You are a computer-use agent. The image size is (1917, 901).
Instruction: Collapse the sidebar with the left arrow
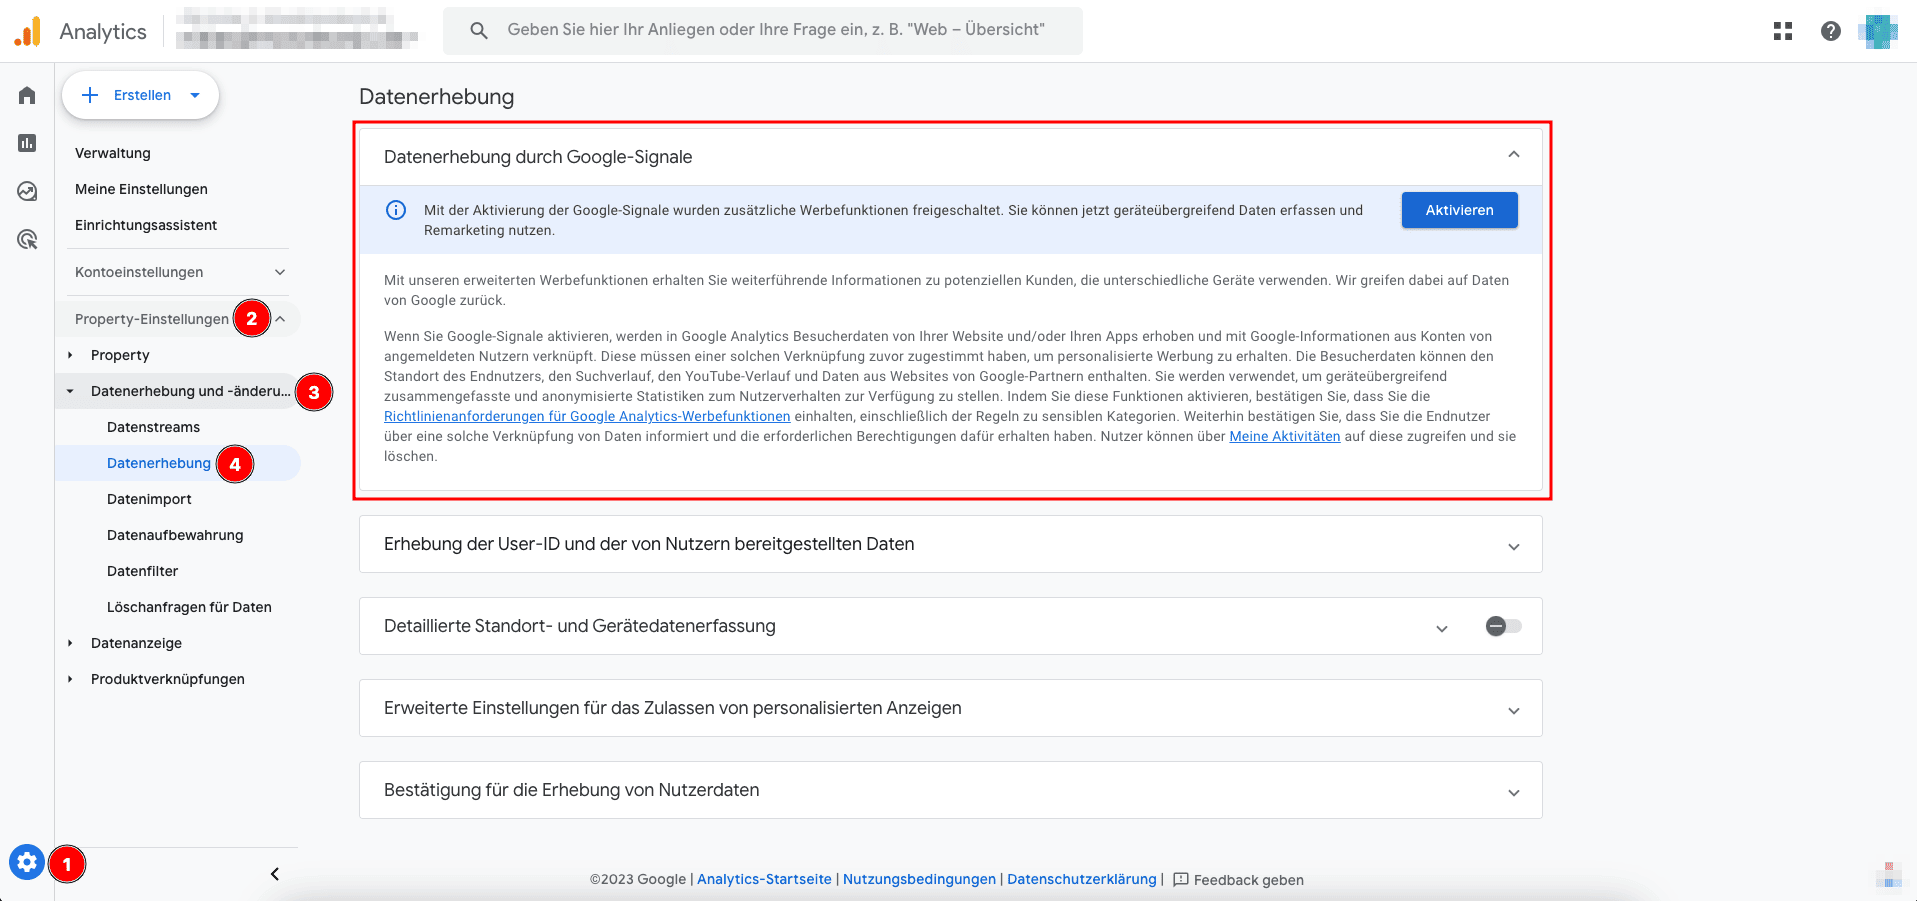pos(275,874)
